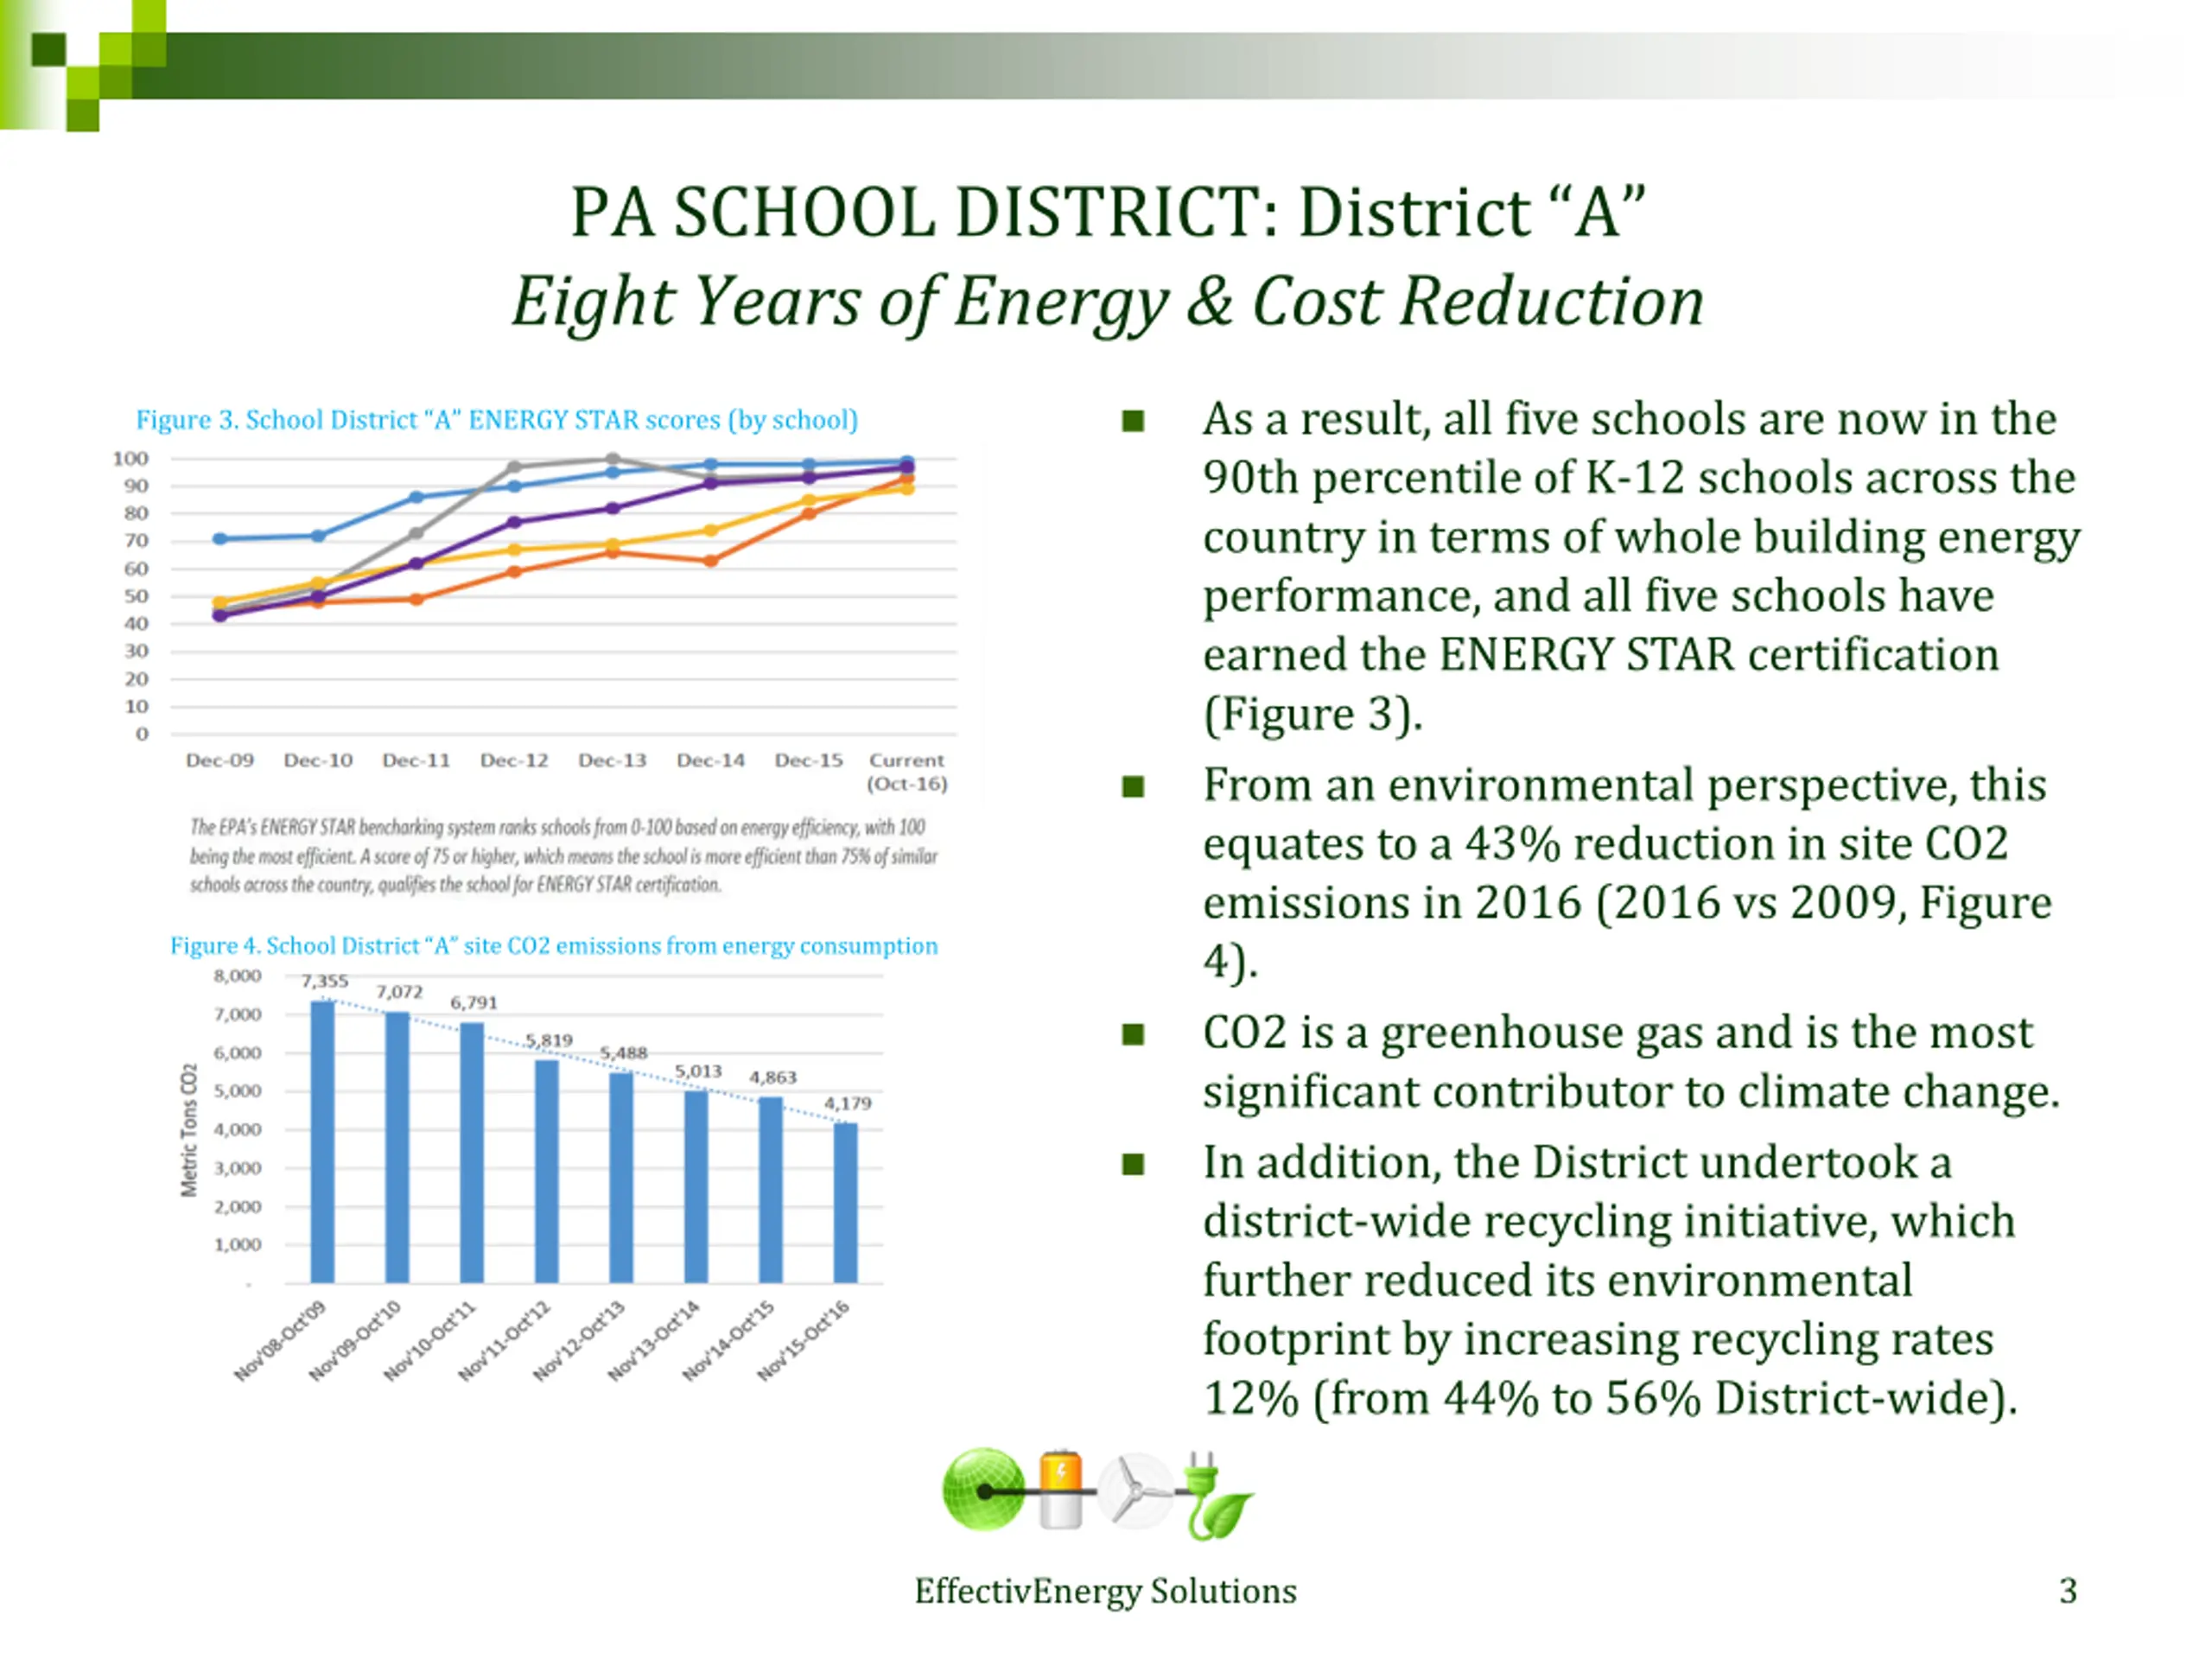2212x1659 pixels.
Task: Click the 6,791 bar value label
Action: click(473, 1003)
